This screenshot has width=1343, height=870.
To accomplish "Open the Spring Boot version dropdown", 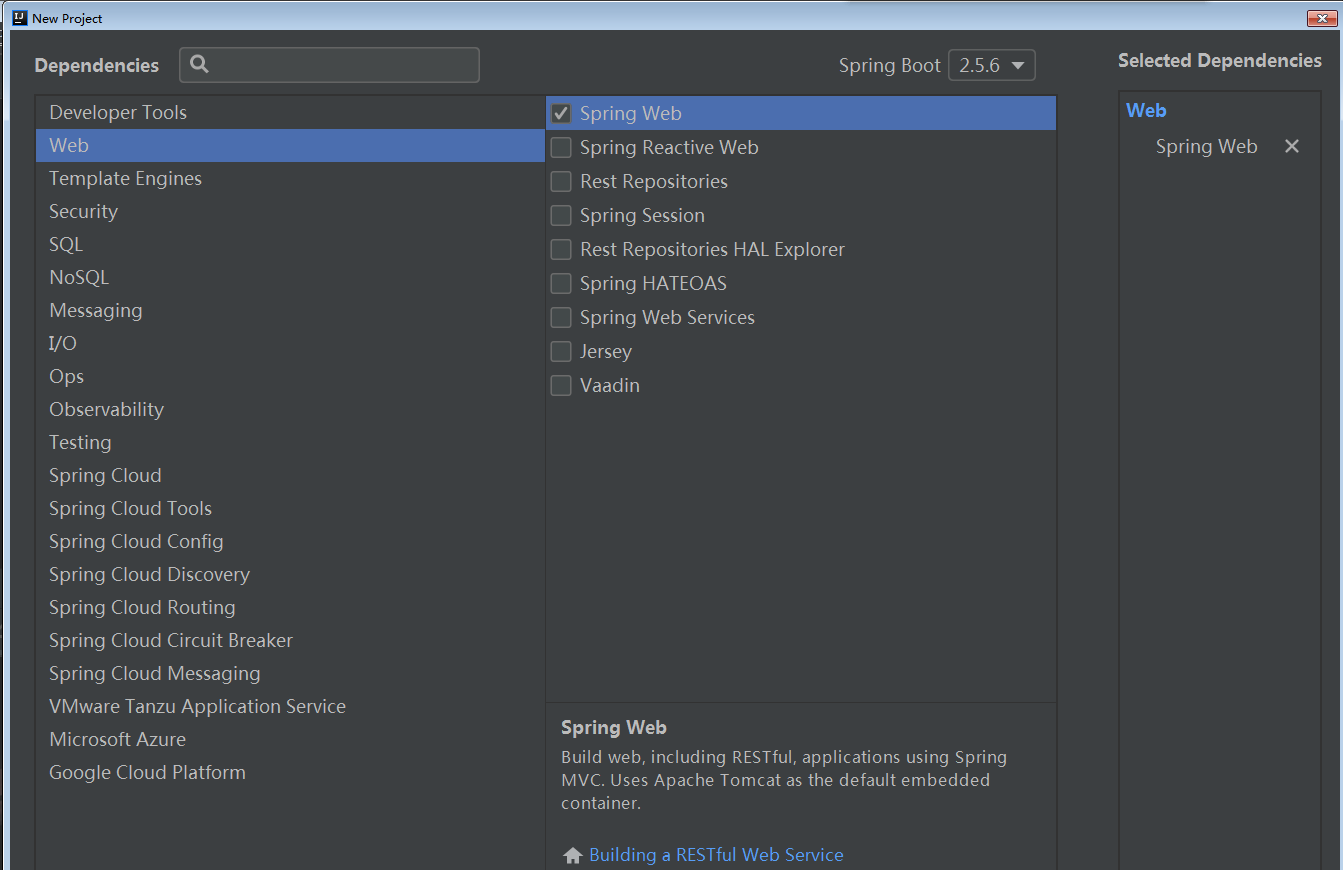I will pos(991,65).
